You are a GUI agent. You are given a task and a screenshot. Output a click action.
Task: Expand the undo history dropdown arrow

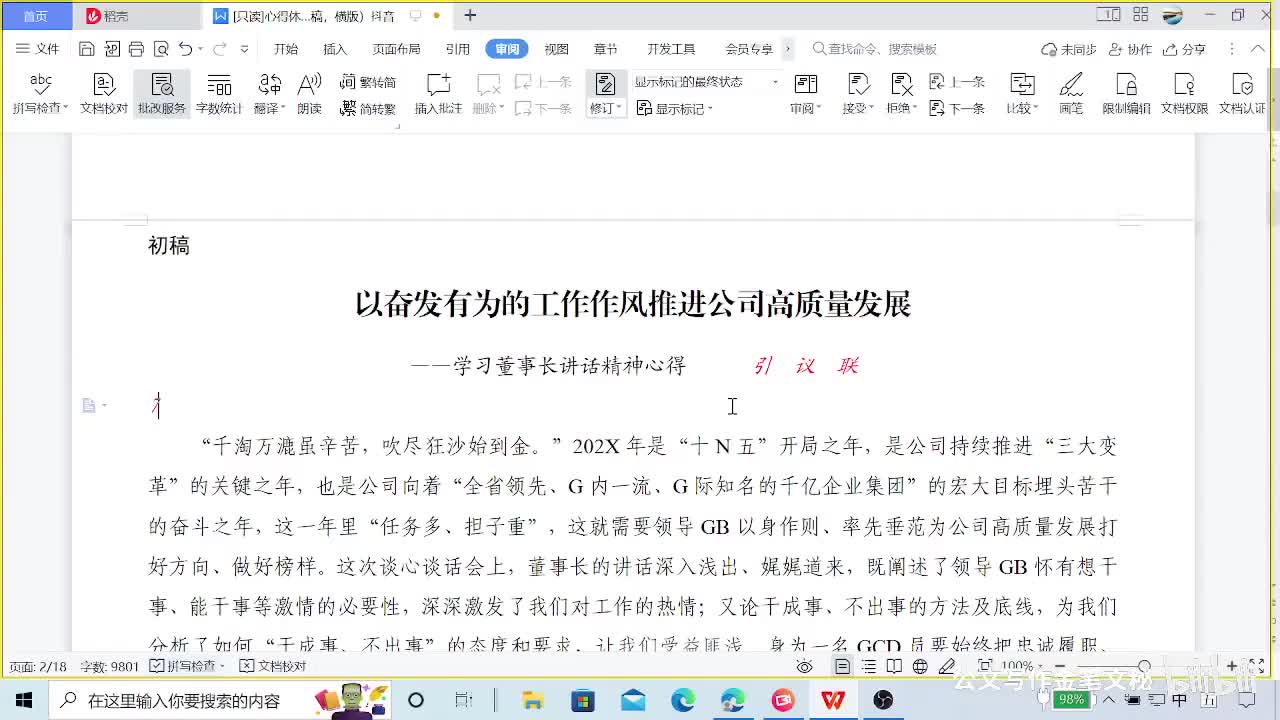pos(200,49)
